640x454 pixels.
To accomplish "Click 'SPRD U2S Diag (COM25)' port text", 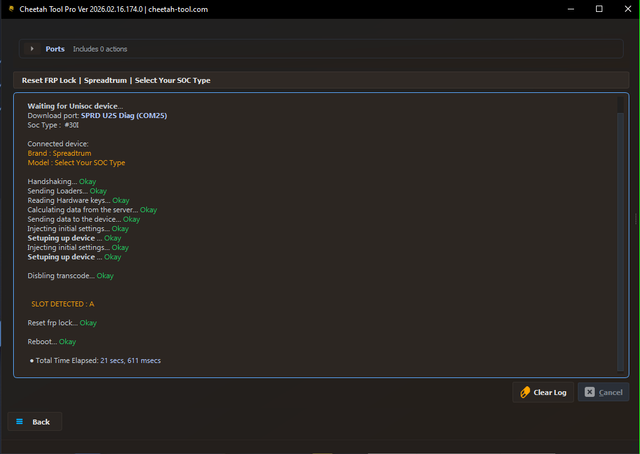I will pos(124,116).
